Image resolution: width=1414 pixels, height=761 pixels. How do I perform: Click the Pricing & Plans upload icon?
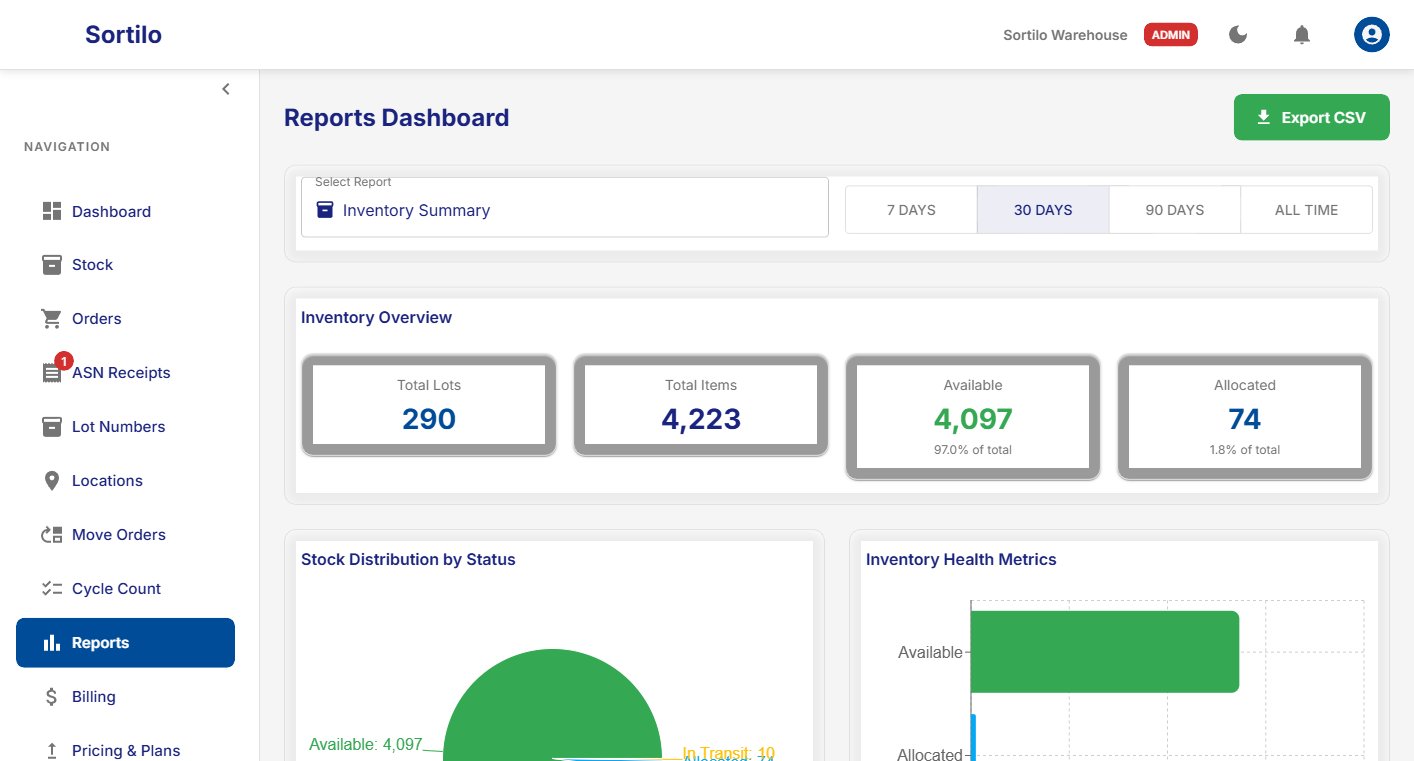click(x=52, y=751)
